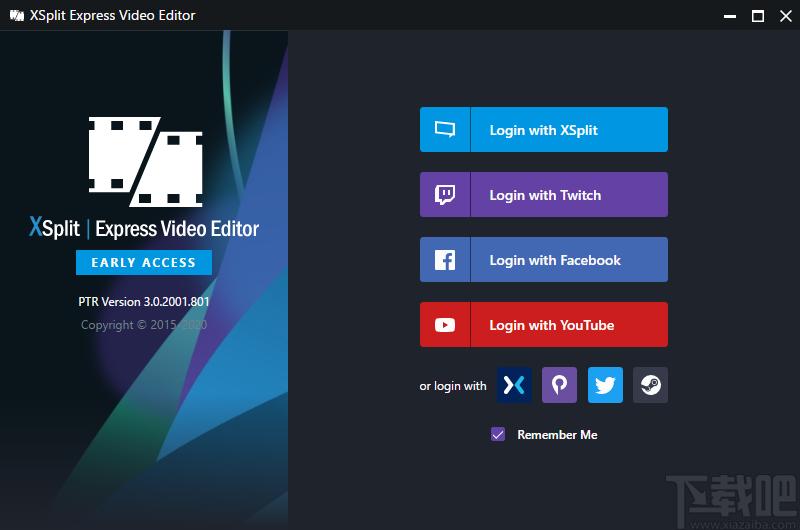The width and height of the screenshot is (800, 530).
Task: Maximize the editor login window
Action: coord(758,16)
